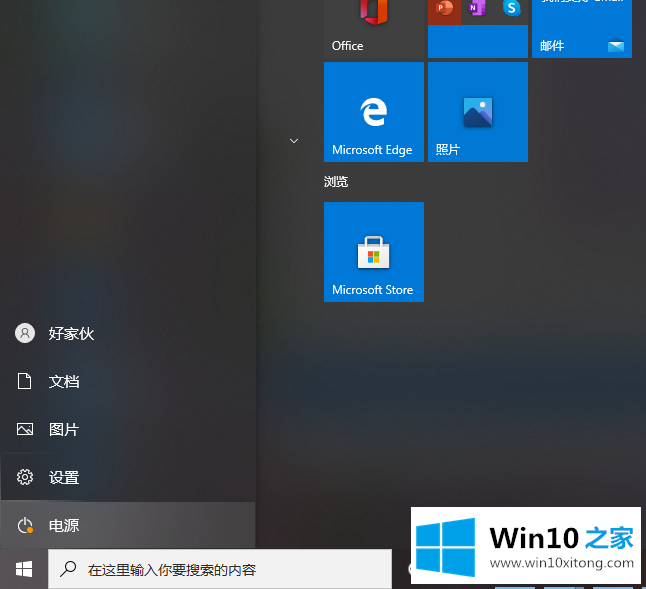Click the search magnifier icon
The width and height of the screenshot is (646, 589).
(x=68, y=569)
